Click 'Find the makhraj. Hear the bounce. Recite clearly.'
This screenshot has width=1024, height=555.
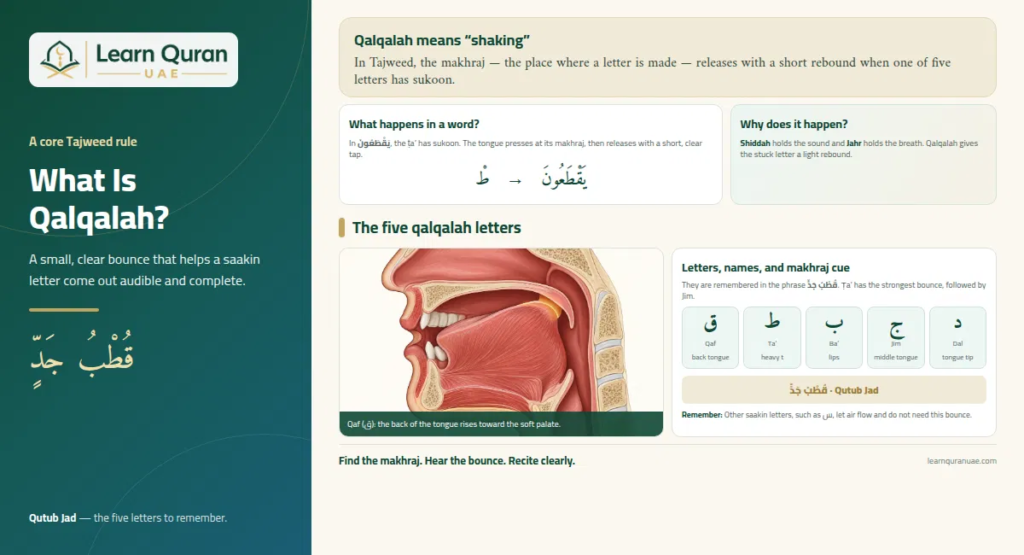tap(456, 461)
